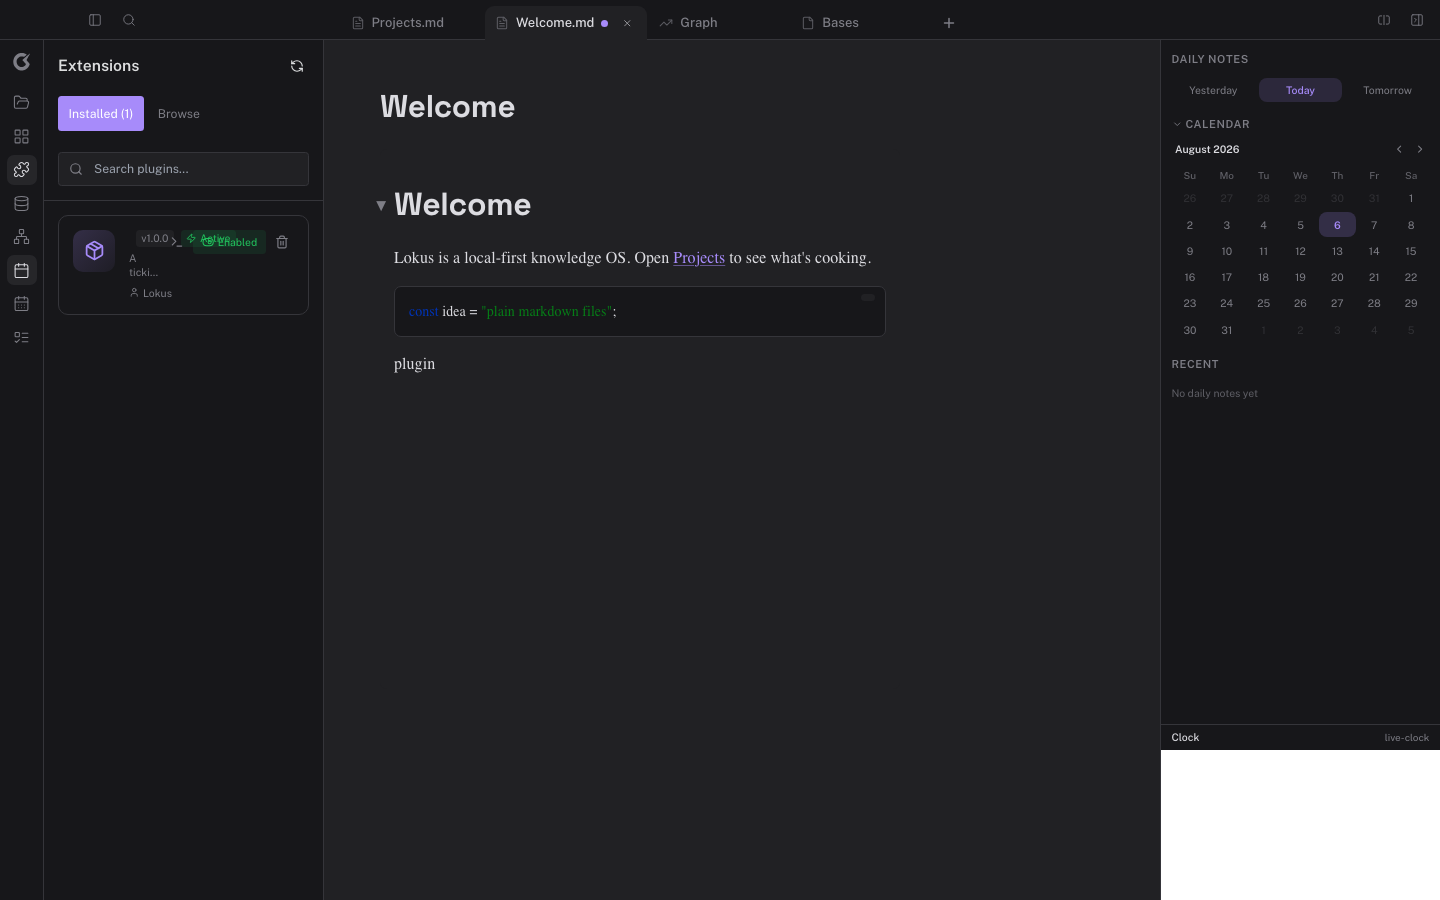Viewport: 1440px width, 900px height.
Task: Open Yesterday's daily note
Action: point(1213,90)
